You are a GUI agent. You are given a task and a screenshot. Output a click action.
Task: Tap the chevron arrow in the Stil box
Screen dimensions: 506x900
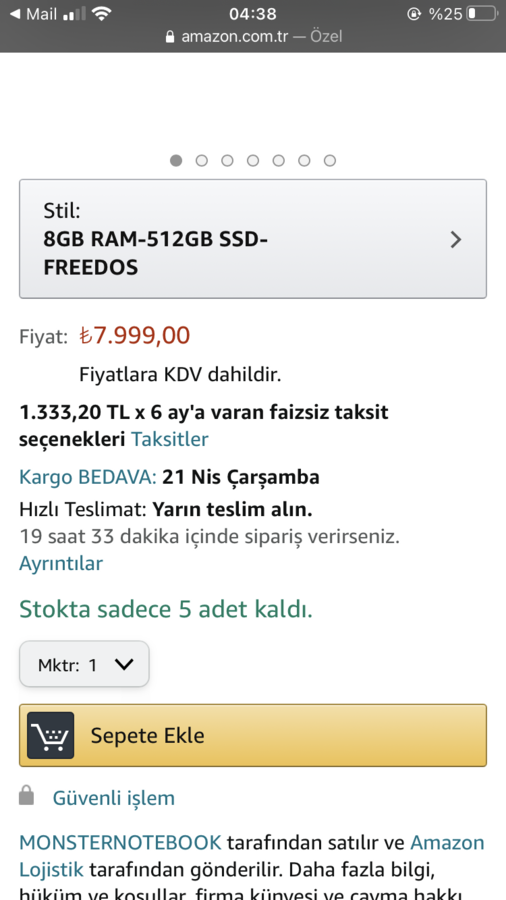pos(456,239)
